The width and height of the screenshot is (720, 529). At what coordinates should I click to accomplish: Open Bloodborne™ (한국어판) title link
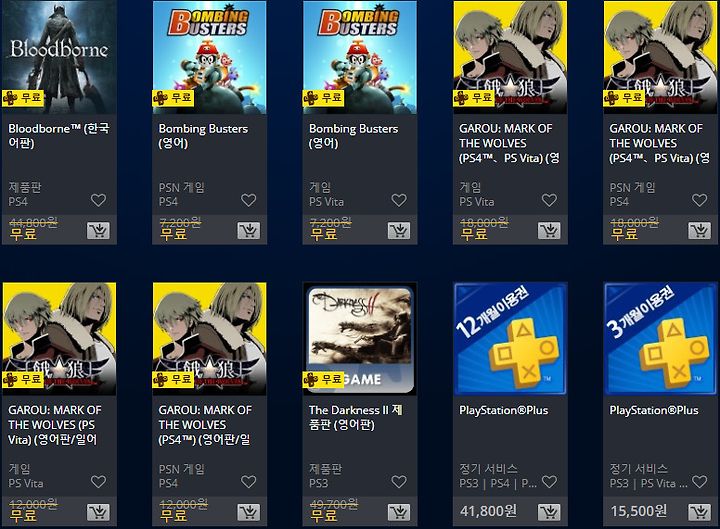click(x=59, y=135)
